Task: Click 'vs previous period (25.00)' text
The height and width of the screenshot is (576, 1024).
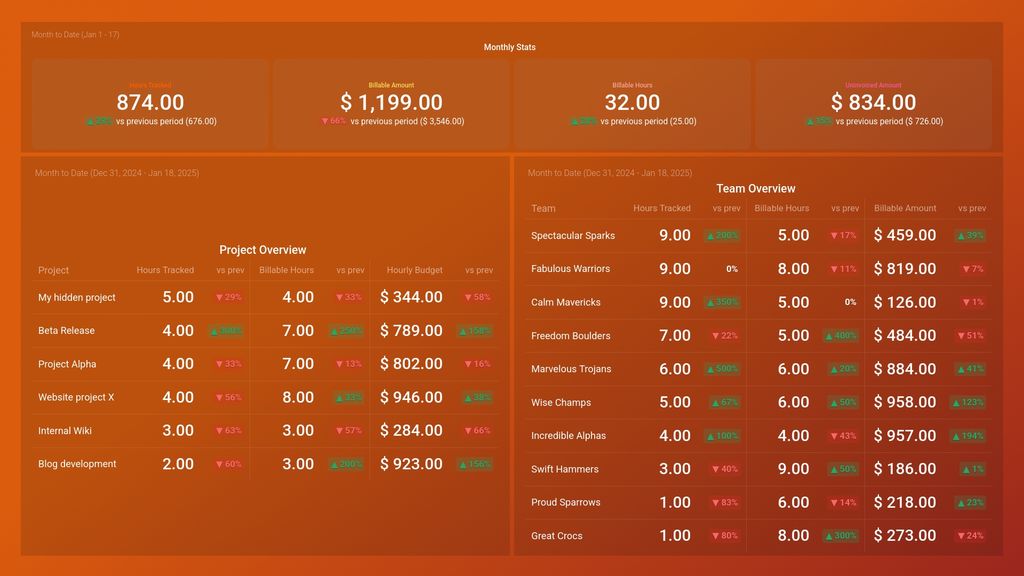Action: (648, 121)
